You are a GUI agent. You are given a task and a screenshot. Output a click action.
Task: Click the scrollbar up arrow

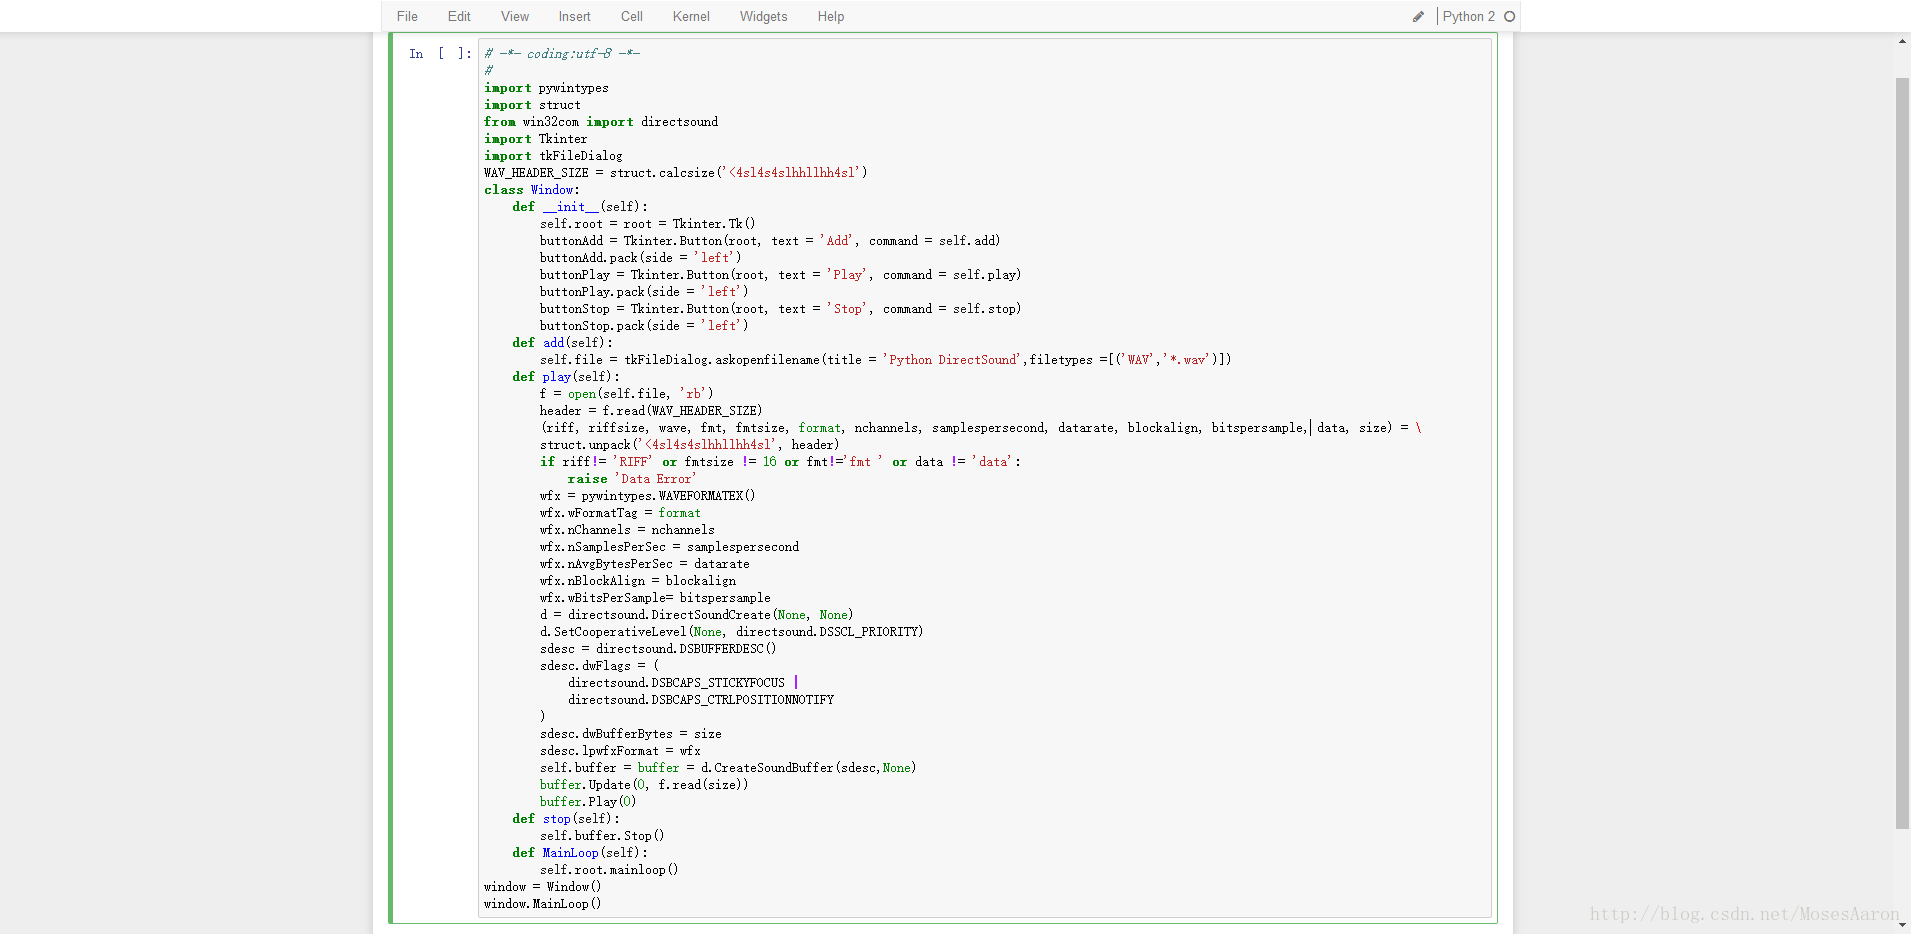coord(1902,41)
